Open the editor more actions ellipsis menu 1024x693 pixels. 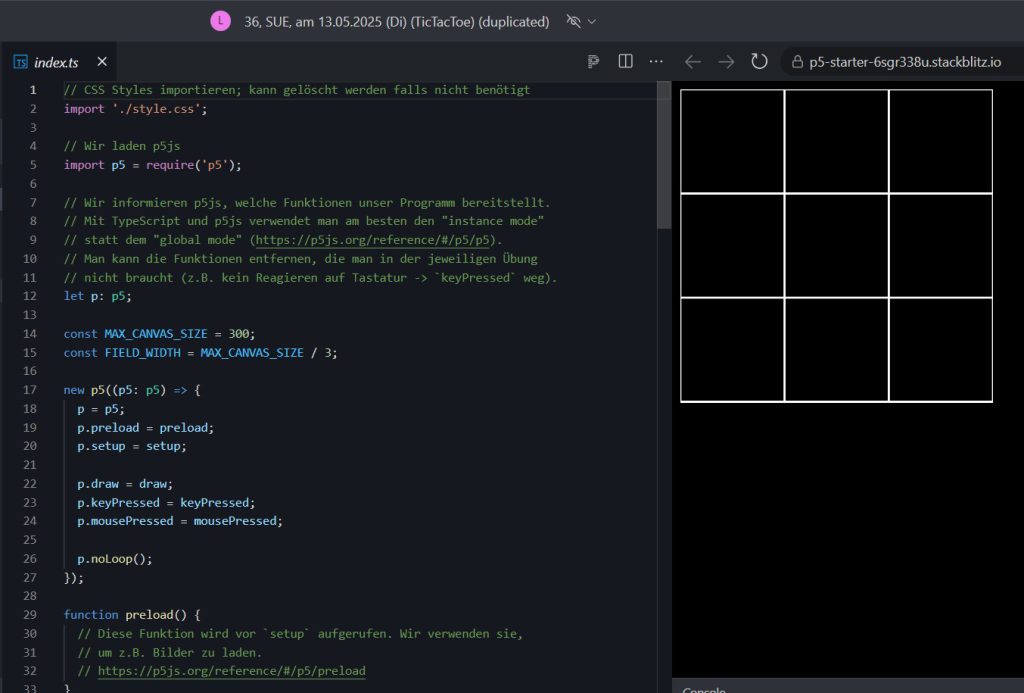[656, 62]
